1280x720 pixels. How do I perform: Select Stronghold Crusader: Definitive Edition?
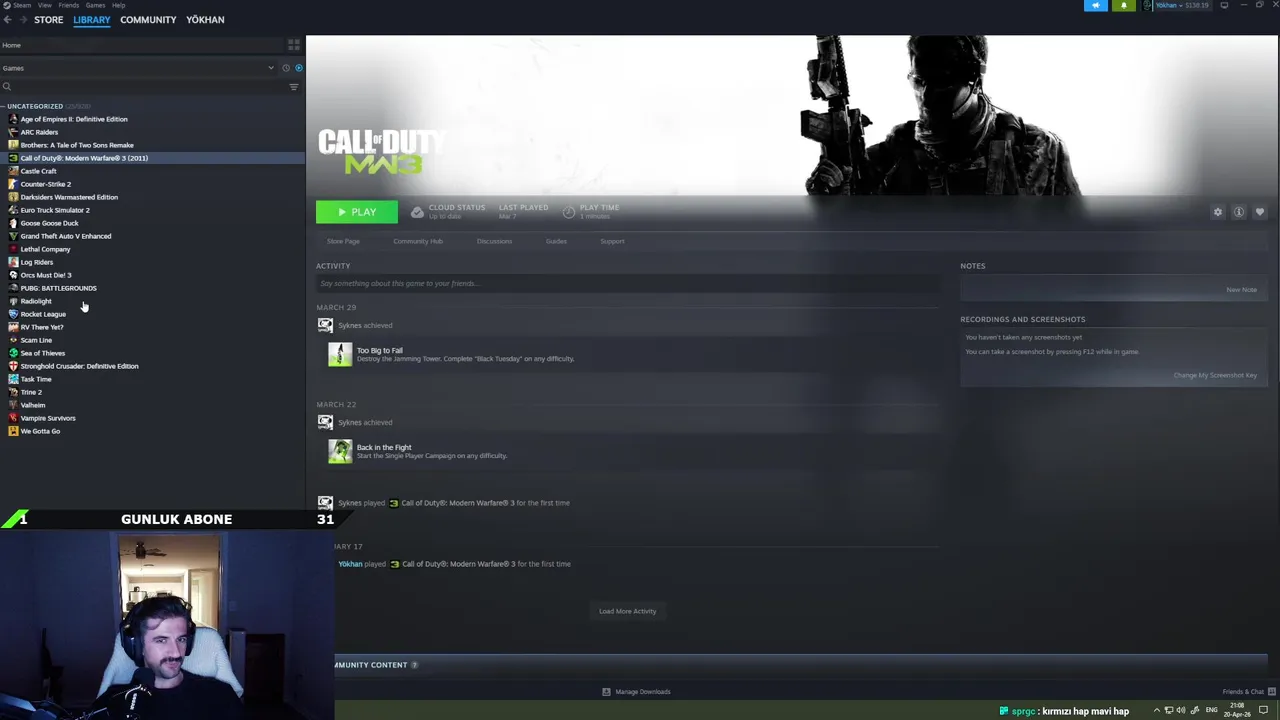79,366
